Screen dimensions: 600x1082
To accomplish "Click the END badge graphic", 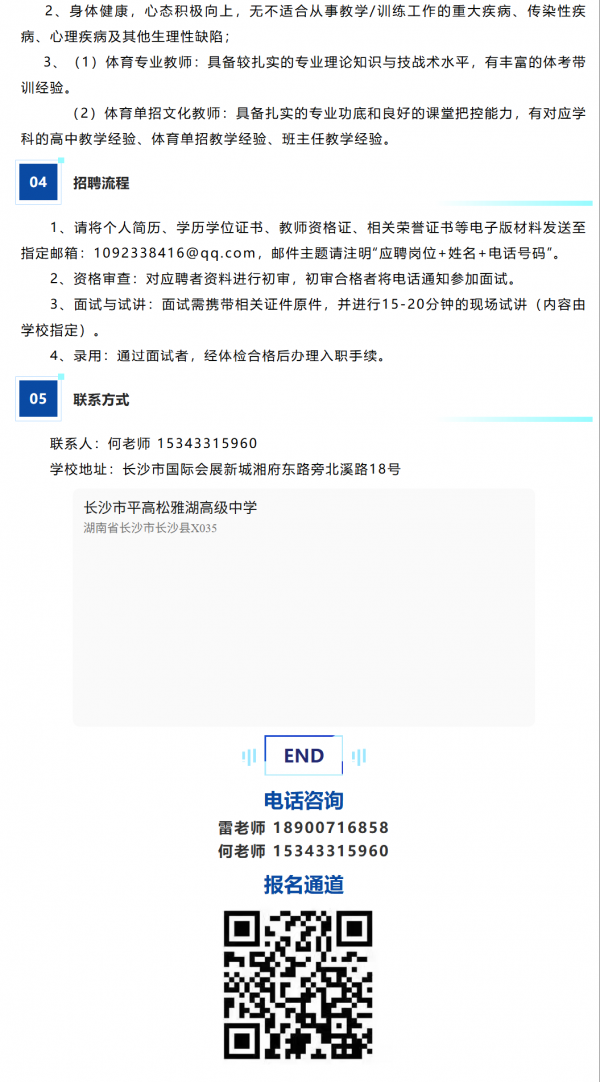I will pyautogui.click(x=304, y=756).
